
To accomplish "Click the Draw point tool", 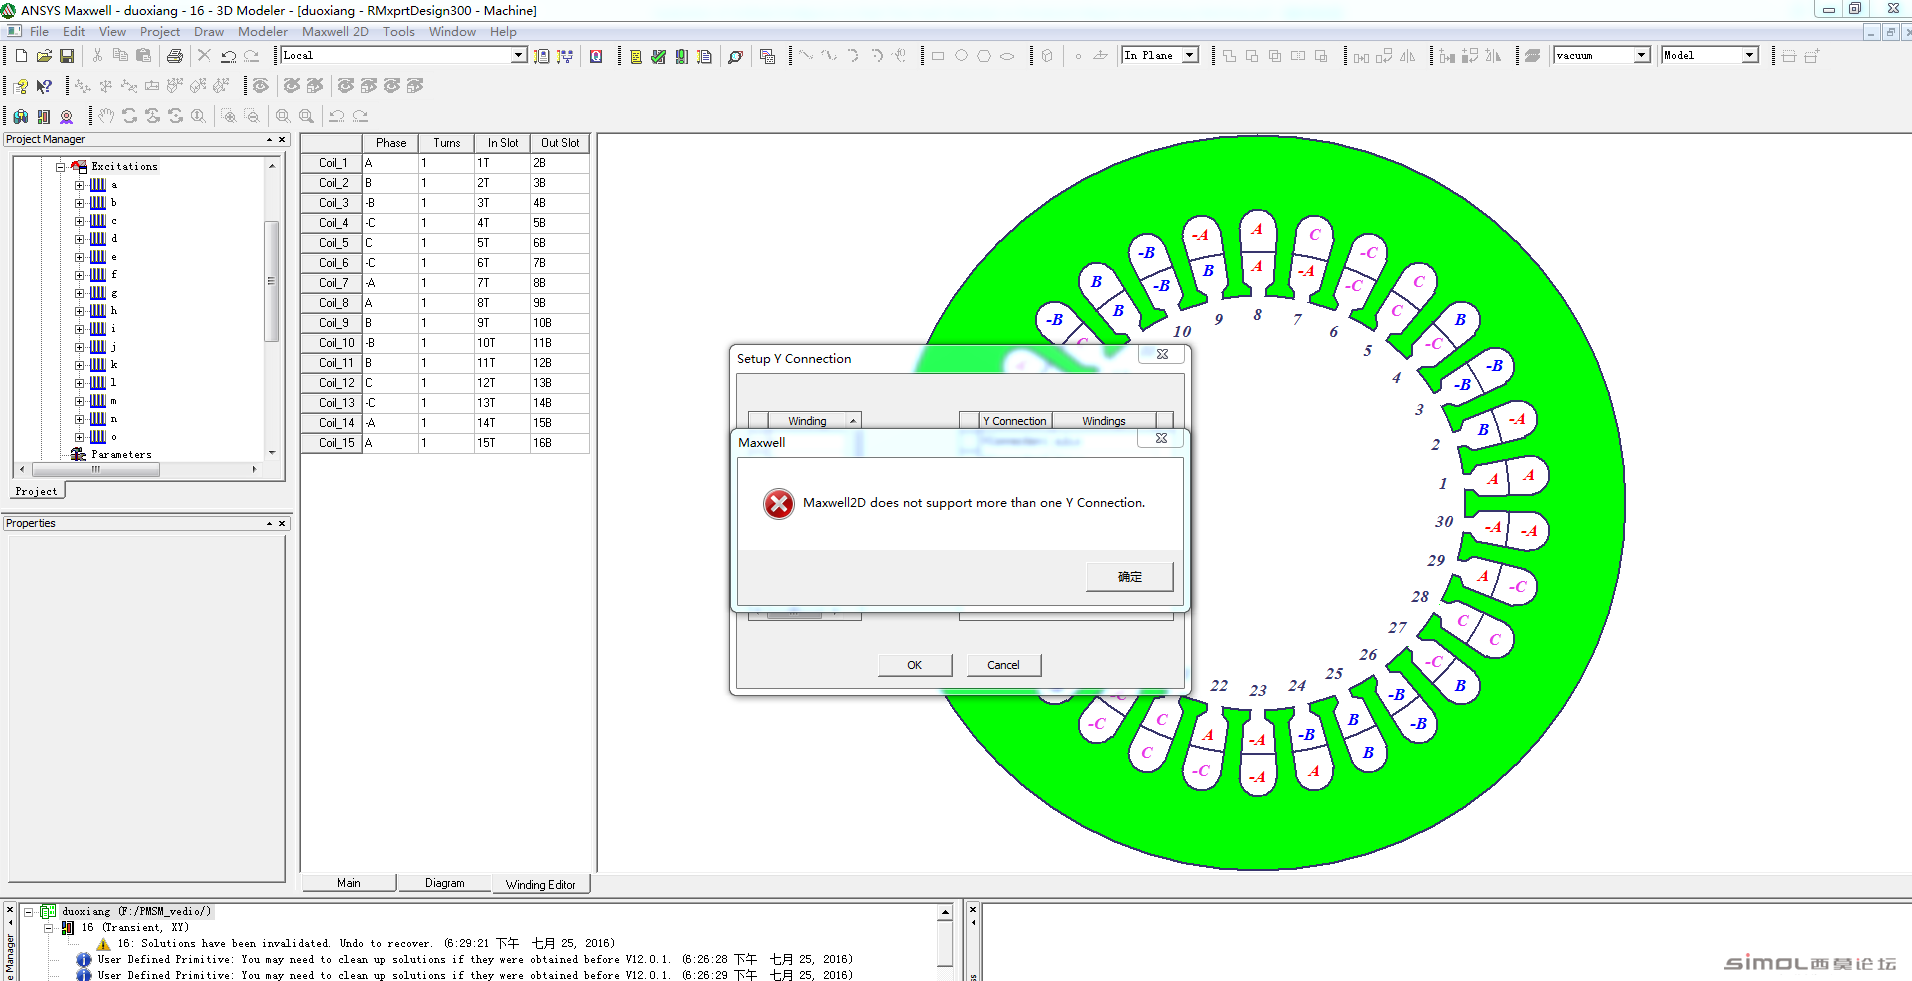I will [x=1078, y=56].
